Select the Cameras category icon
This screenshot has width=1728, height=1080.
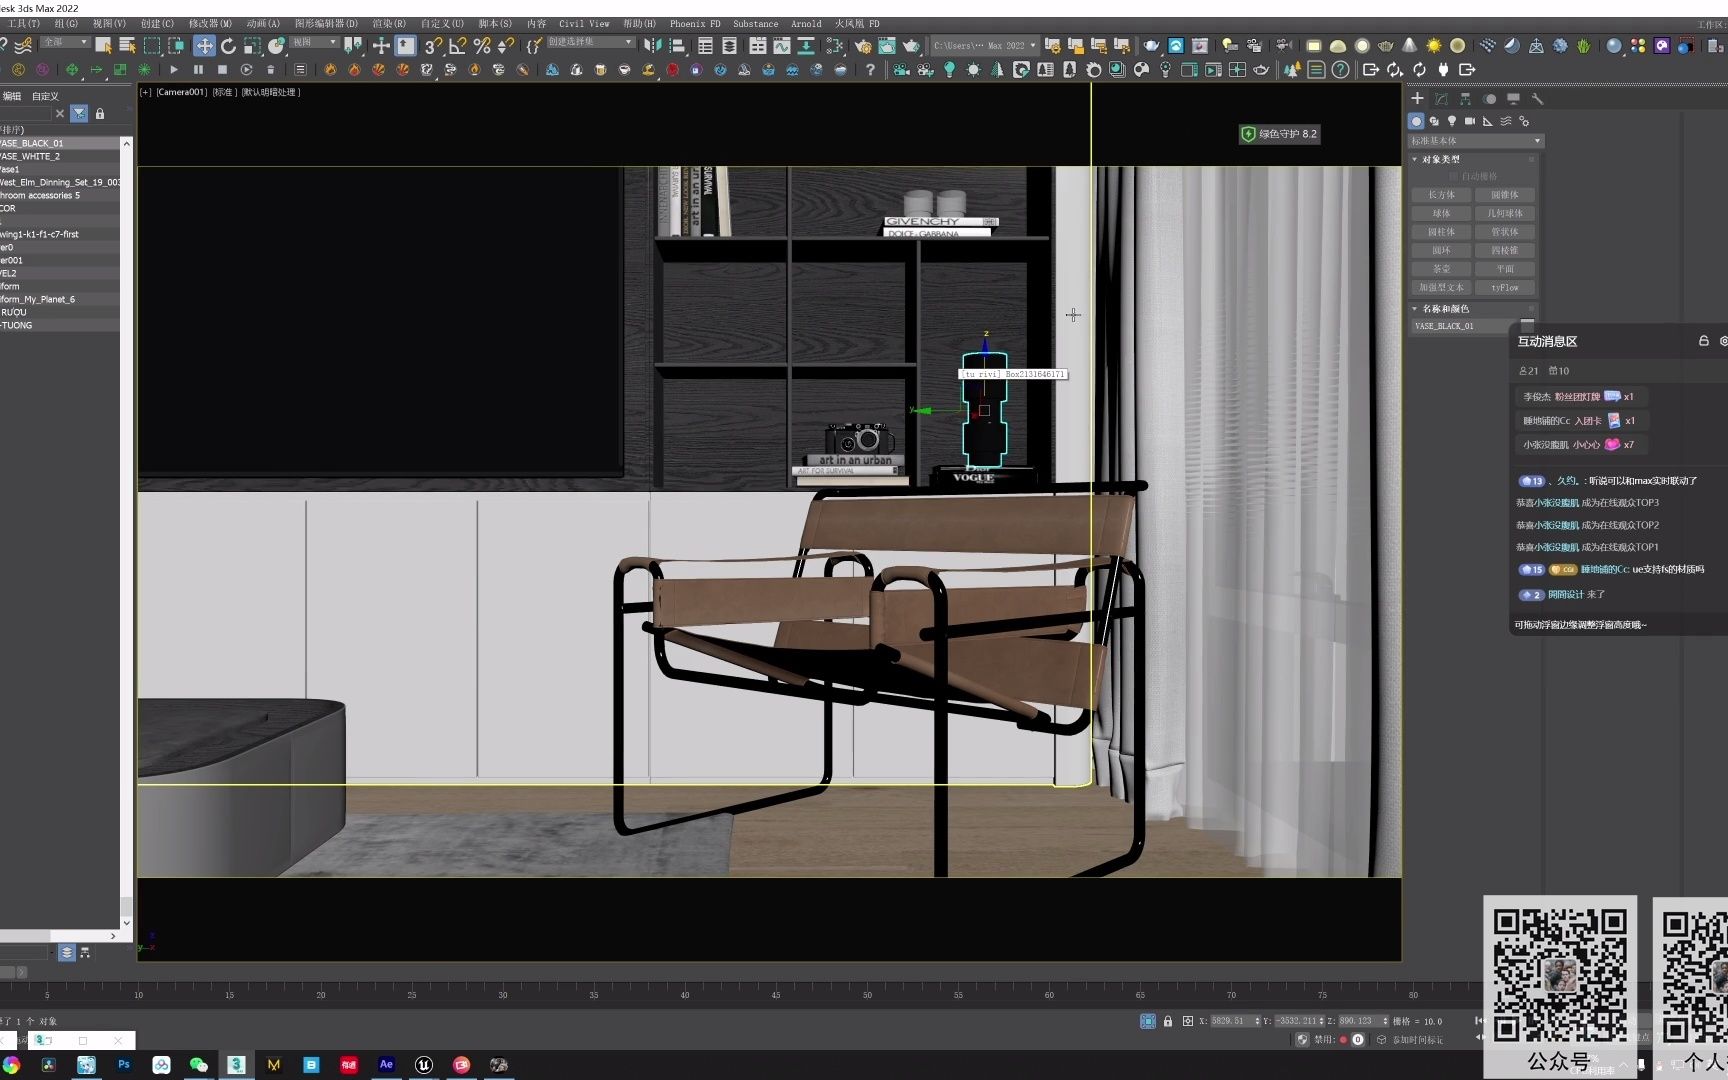(1470, 121)
